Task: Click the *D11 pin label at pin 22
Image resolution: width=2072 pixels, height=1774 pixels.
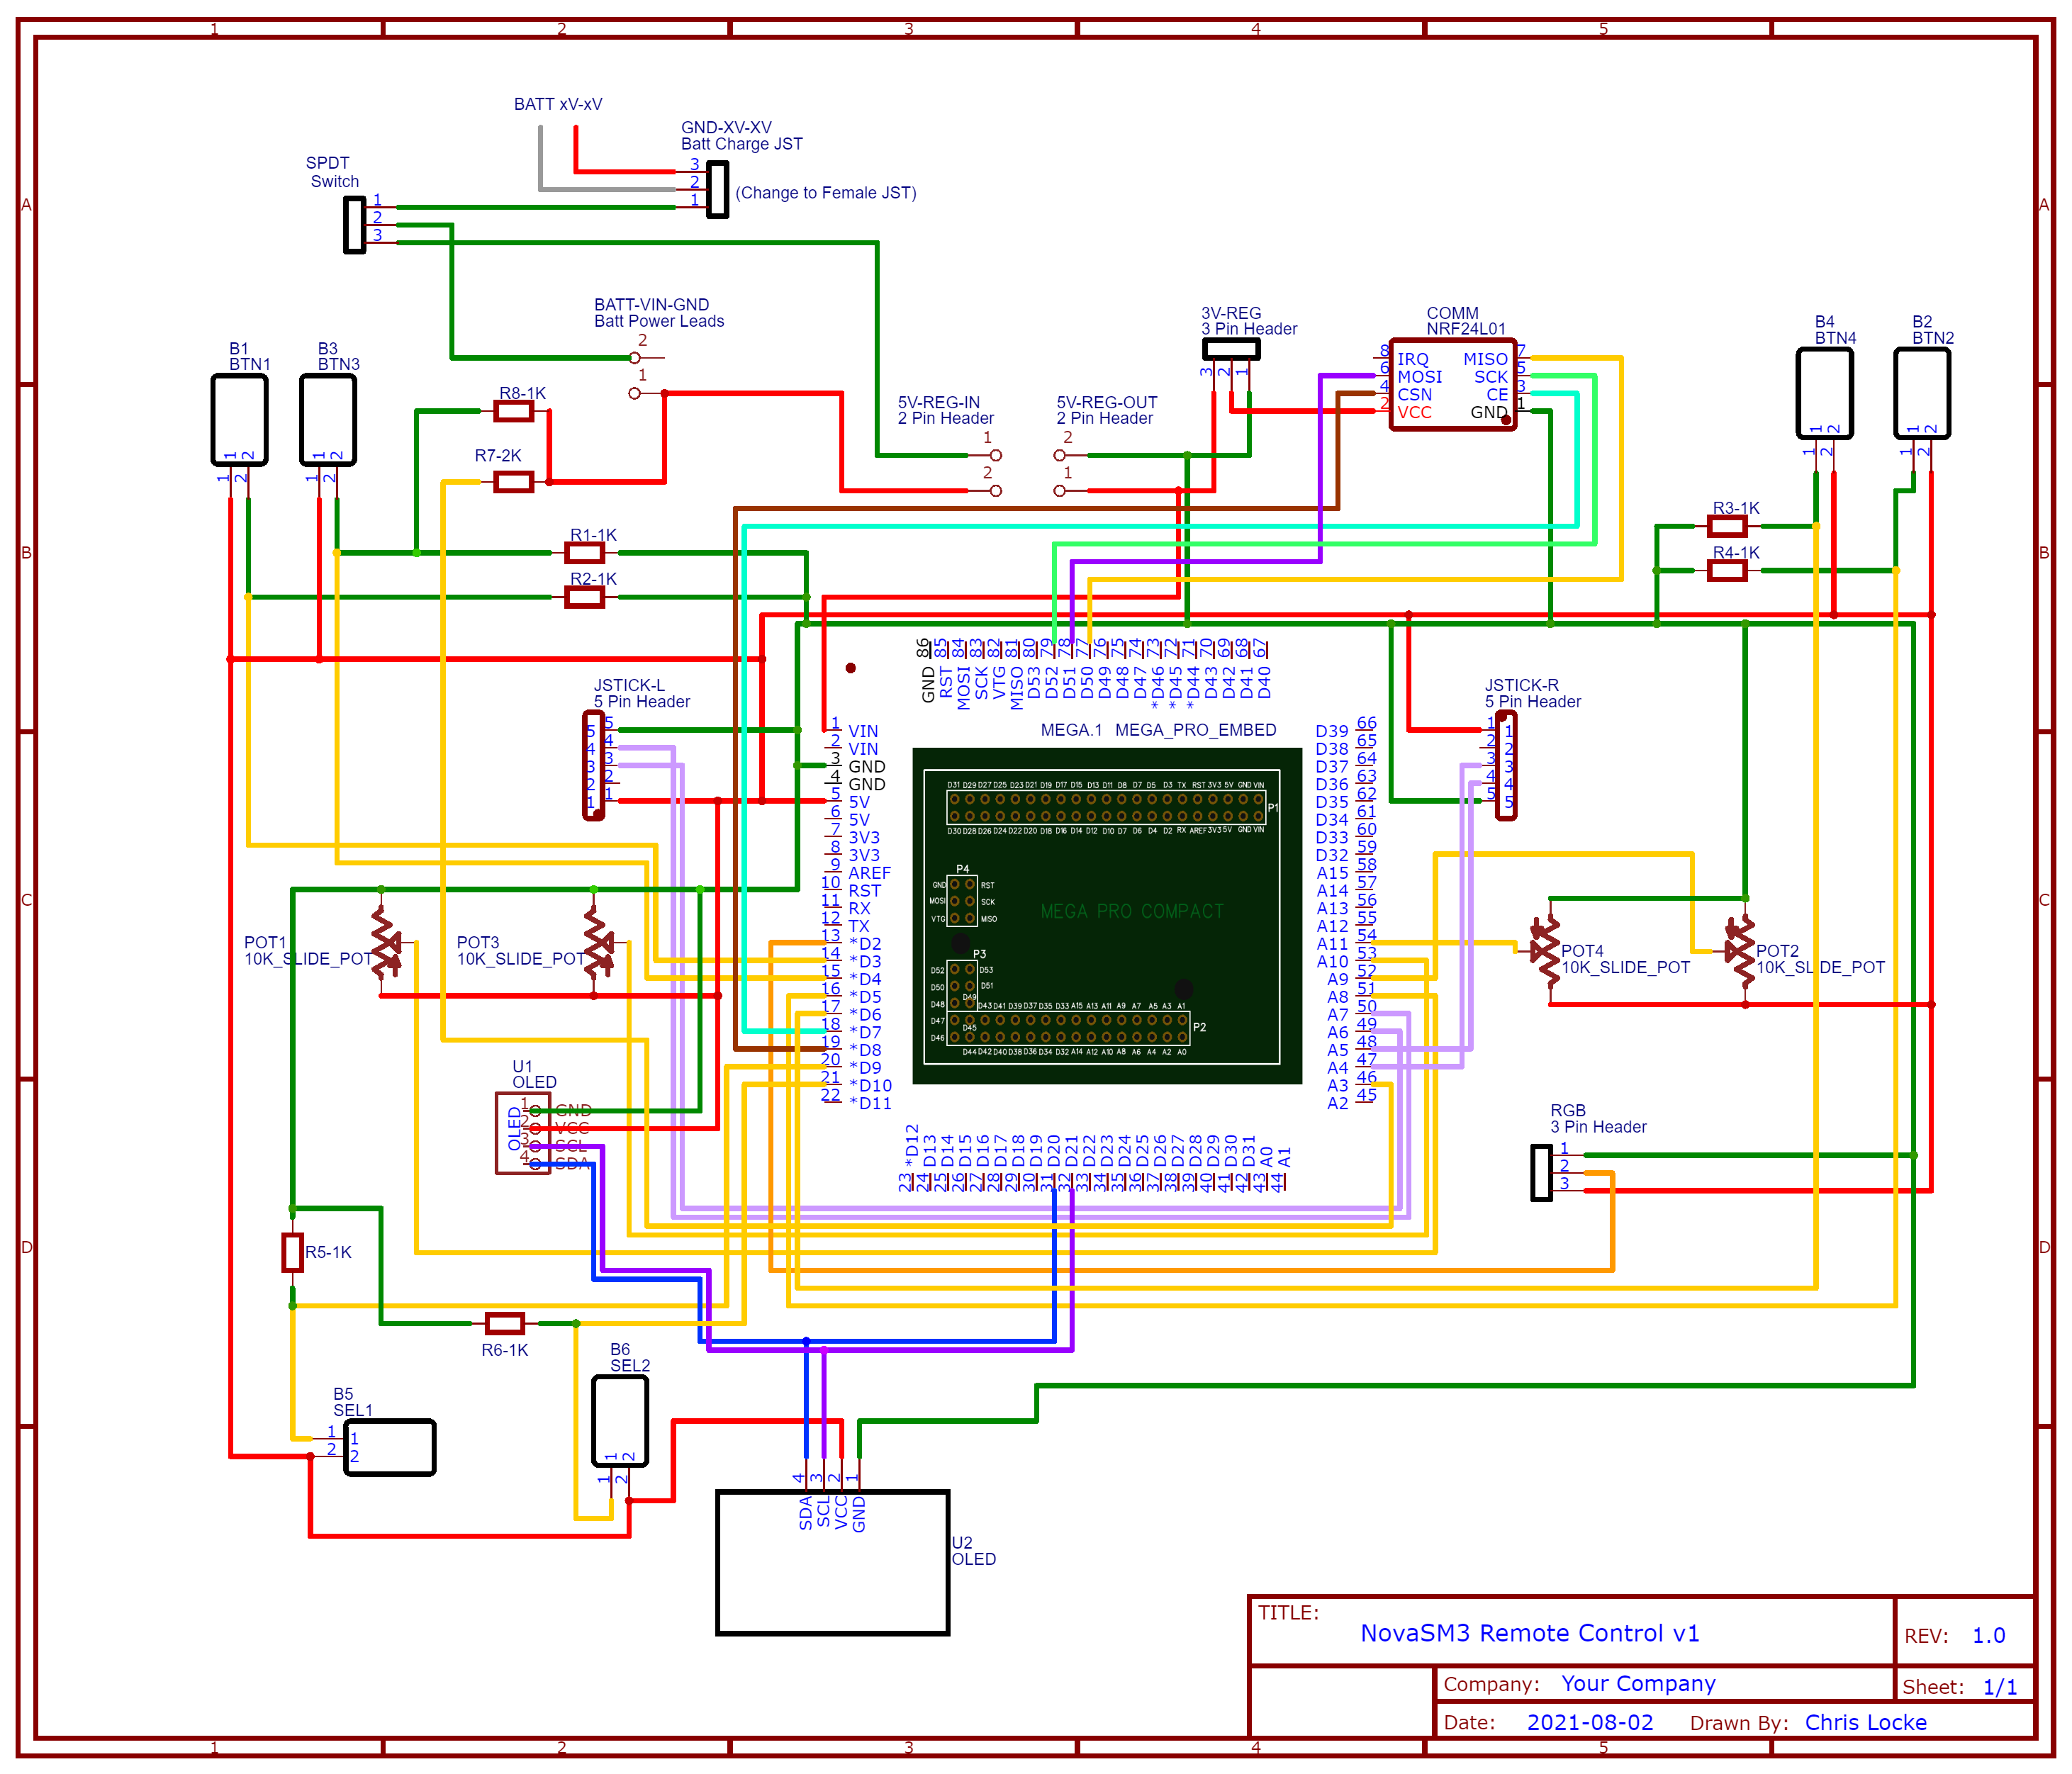Action: click(870, 1104)
